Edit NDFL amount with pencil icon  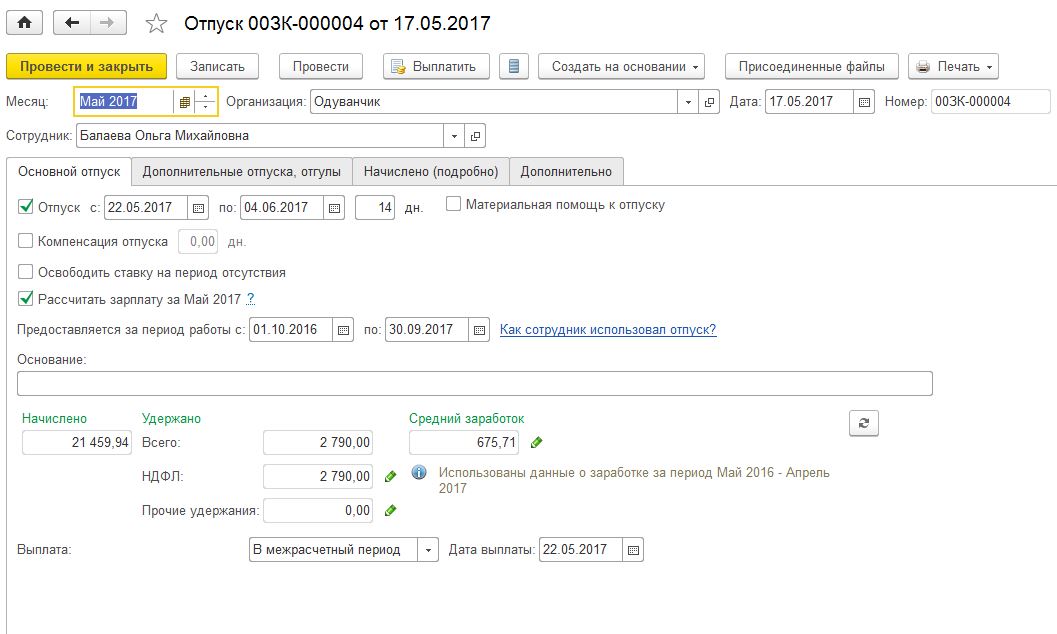pos(391,477)
